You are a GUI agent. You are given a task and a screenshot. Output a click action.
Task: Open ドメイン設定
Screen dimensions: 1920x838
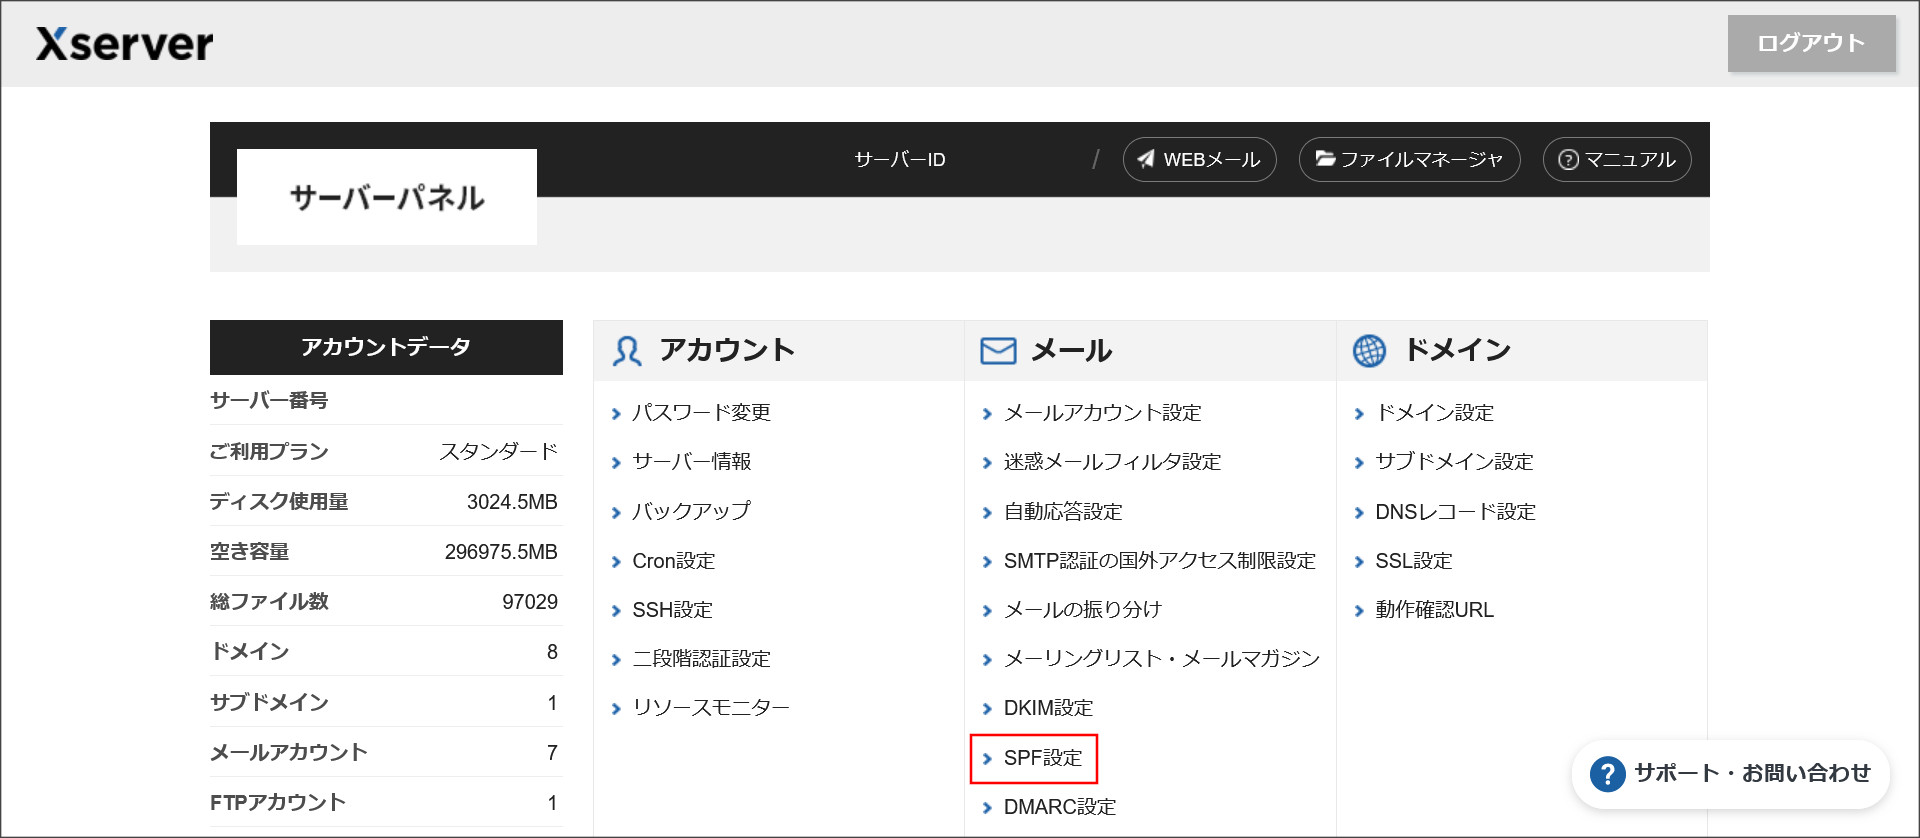coord(1434,413)
